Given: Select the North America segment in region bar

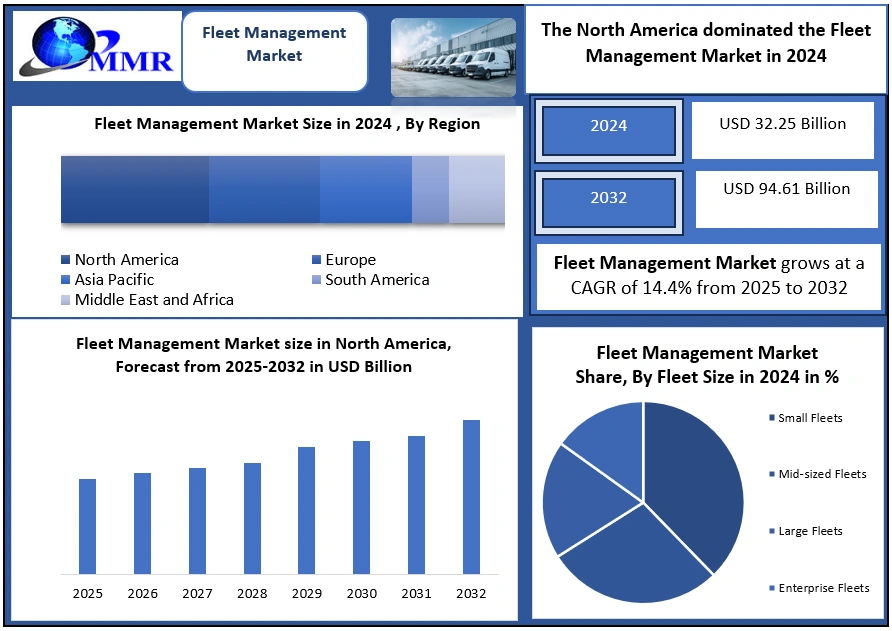Looking at the screenshot, I should pos(134,189).
